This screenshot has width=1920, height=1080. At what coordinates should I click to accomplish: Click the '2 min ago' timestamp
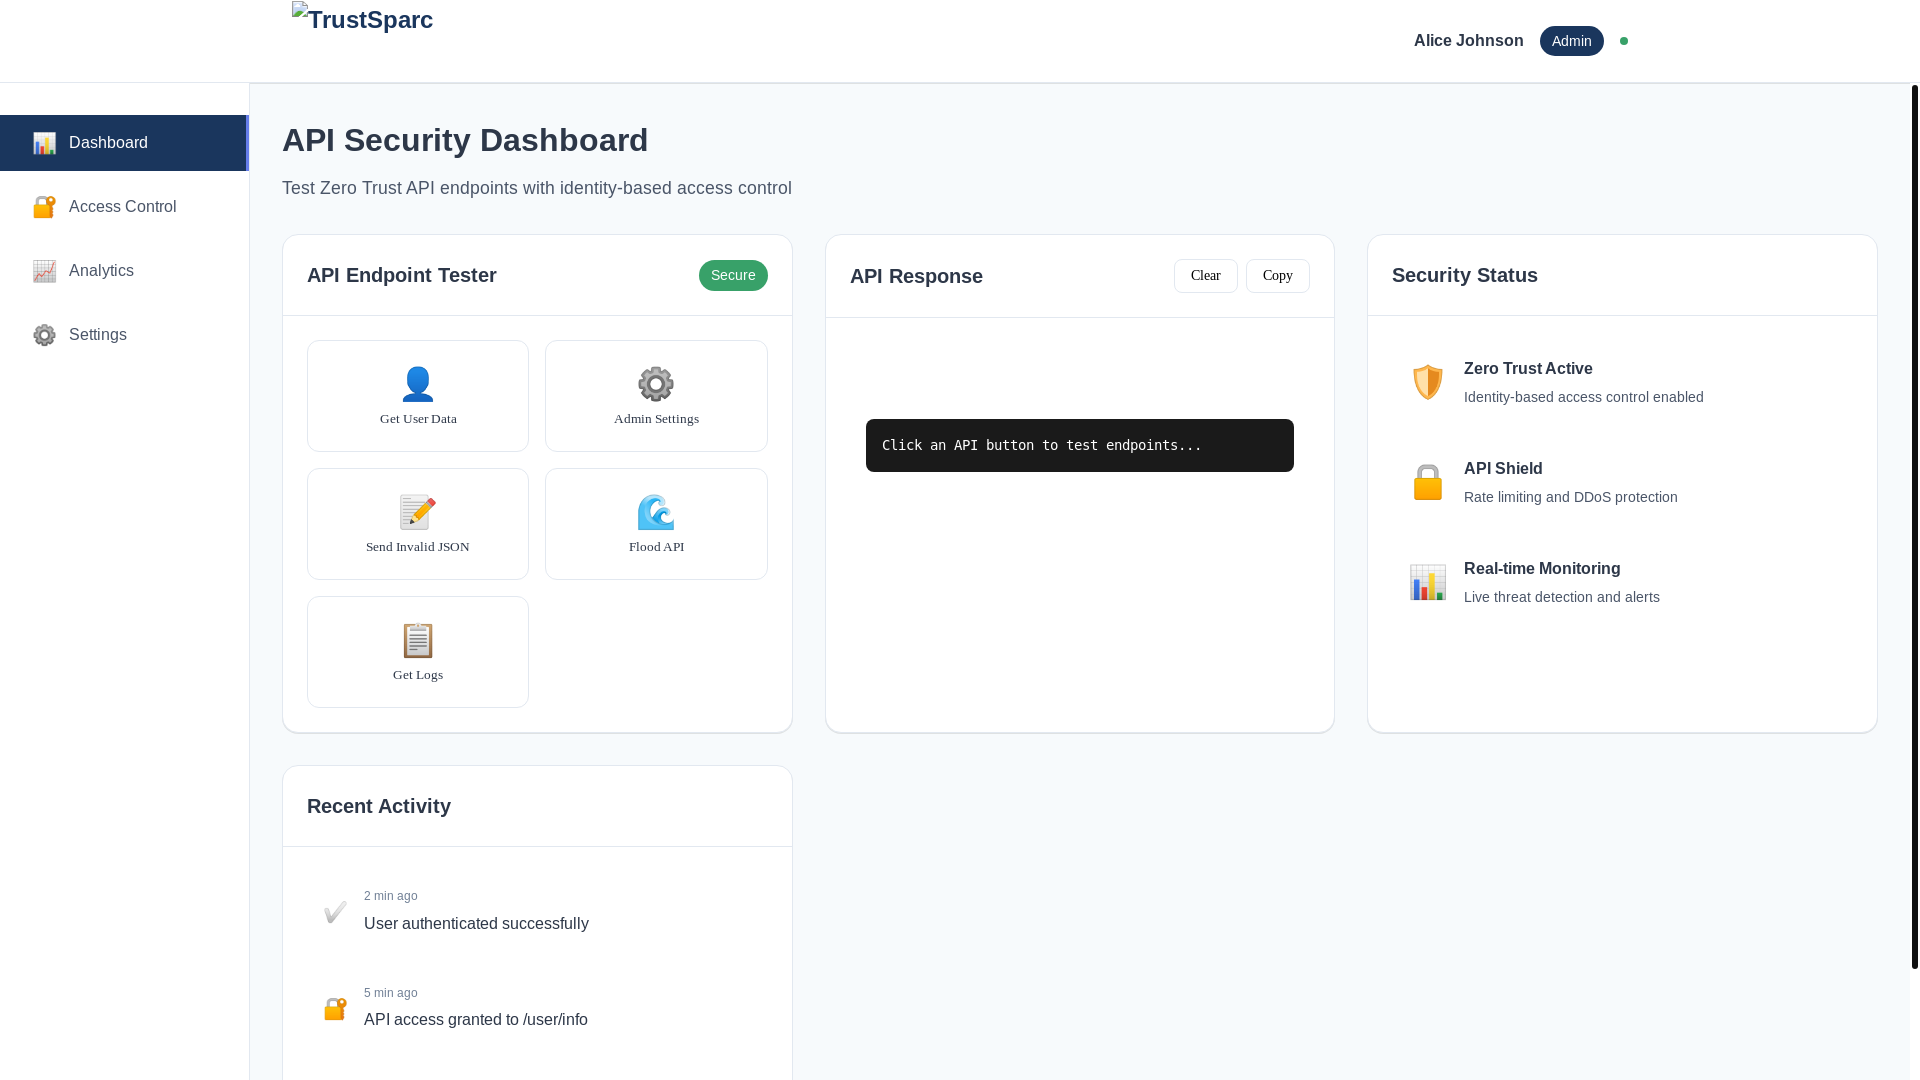[391, 896]
